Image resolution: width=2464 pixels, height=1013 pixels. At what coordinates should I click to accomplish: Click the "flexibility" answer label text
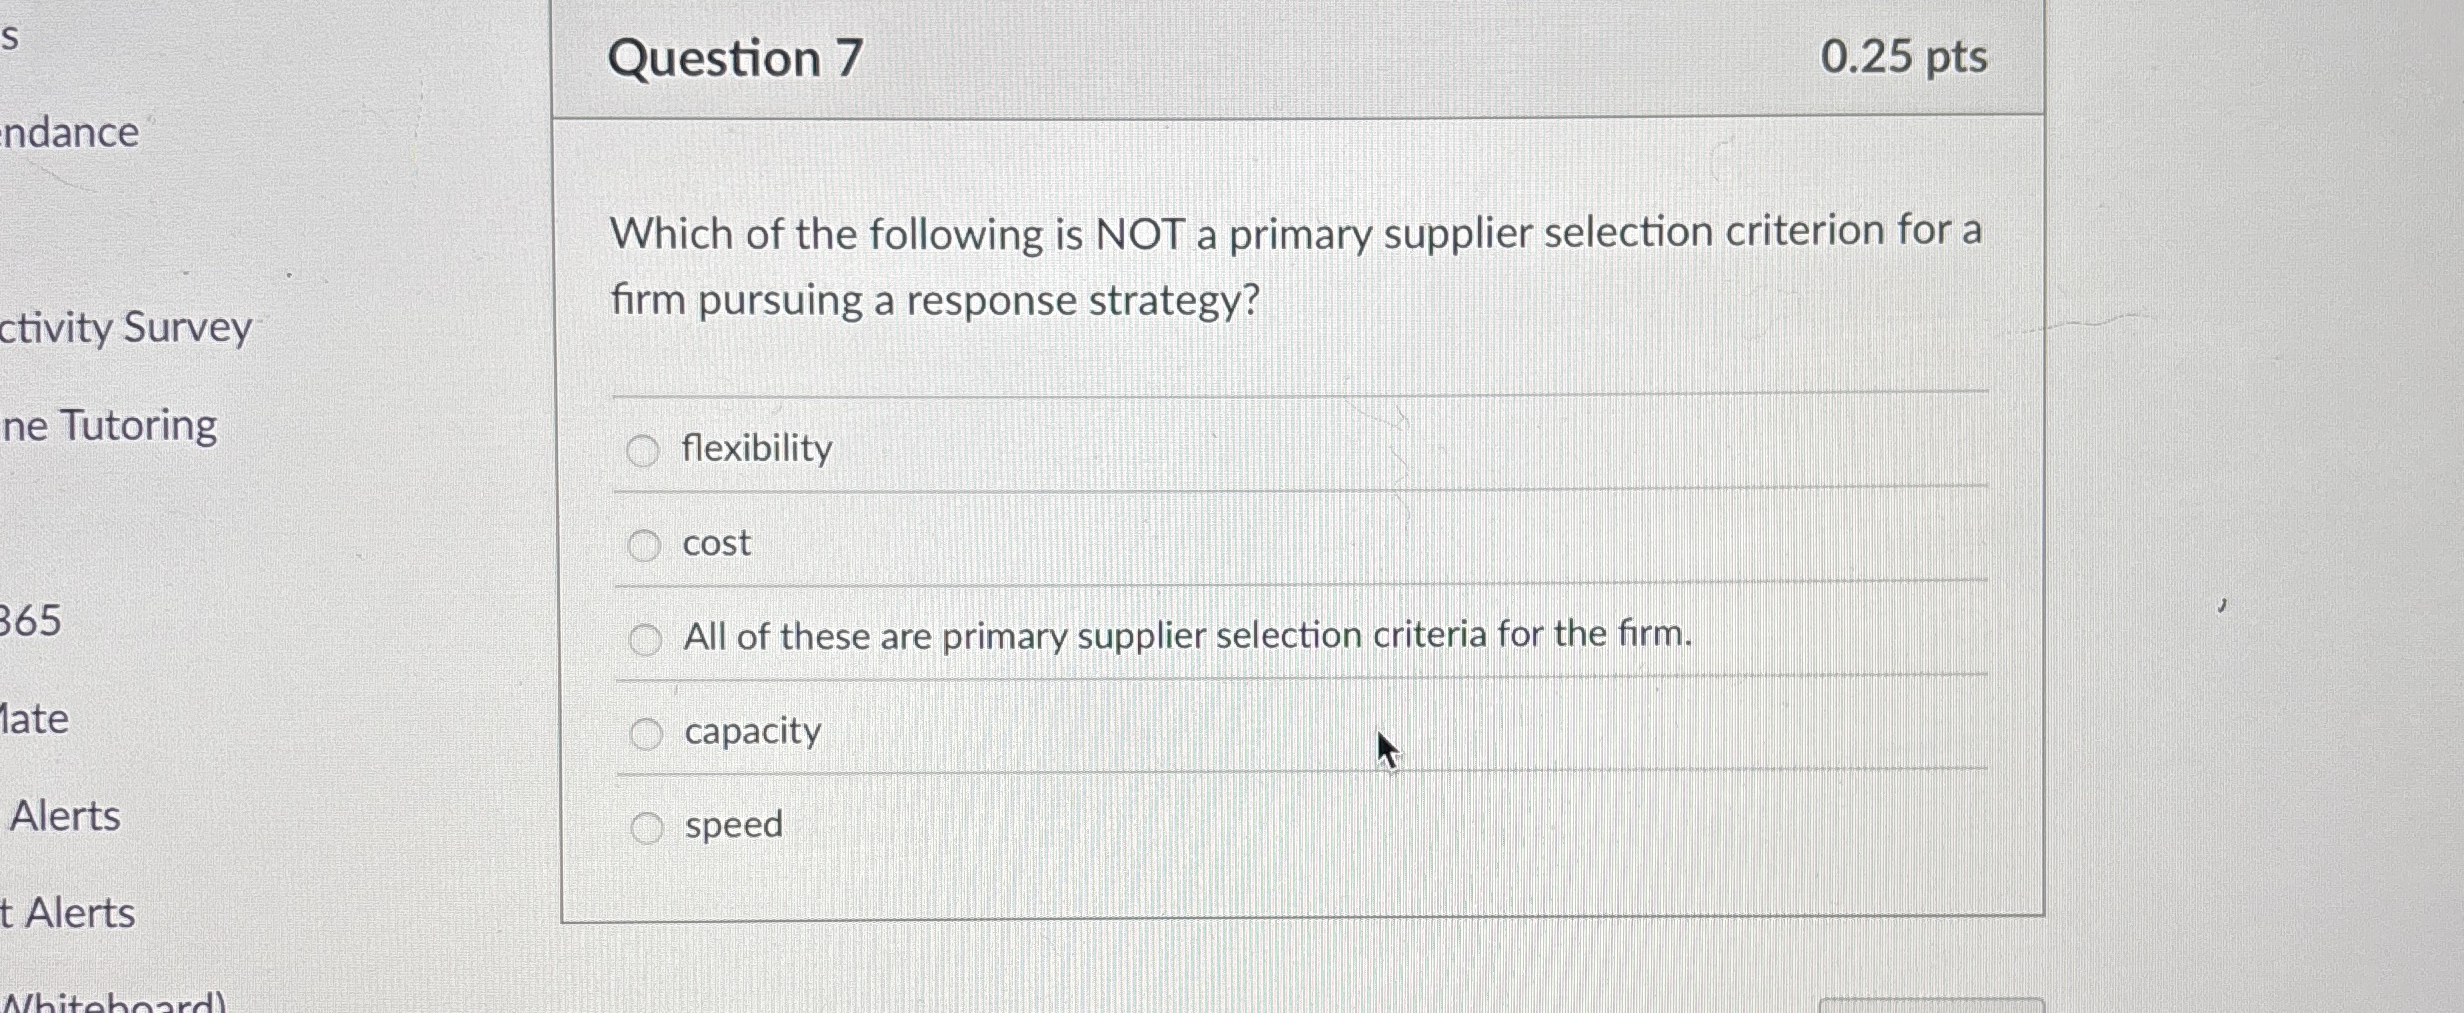point(757,448)
